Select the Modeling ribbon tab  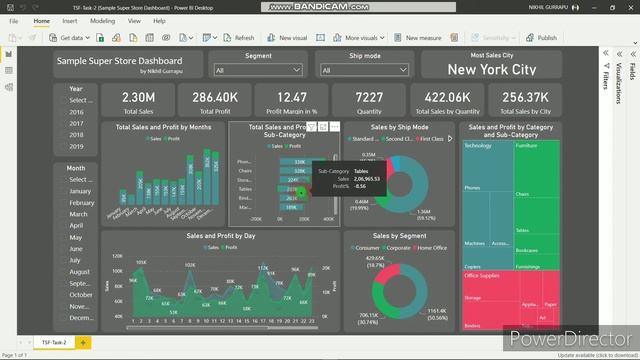pyautogui.click(x=102, y=21)
